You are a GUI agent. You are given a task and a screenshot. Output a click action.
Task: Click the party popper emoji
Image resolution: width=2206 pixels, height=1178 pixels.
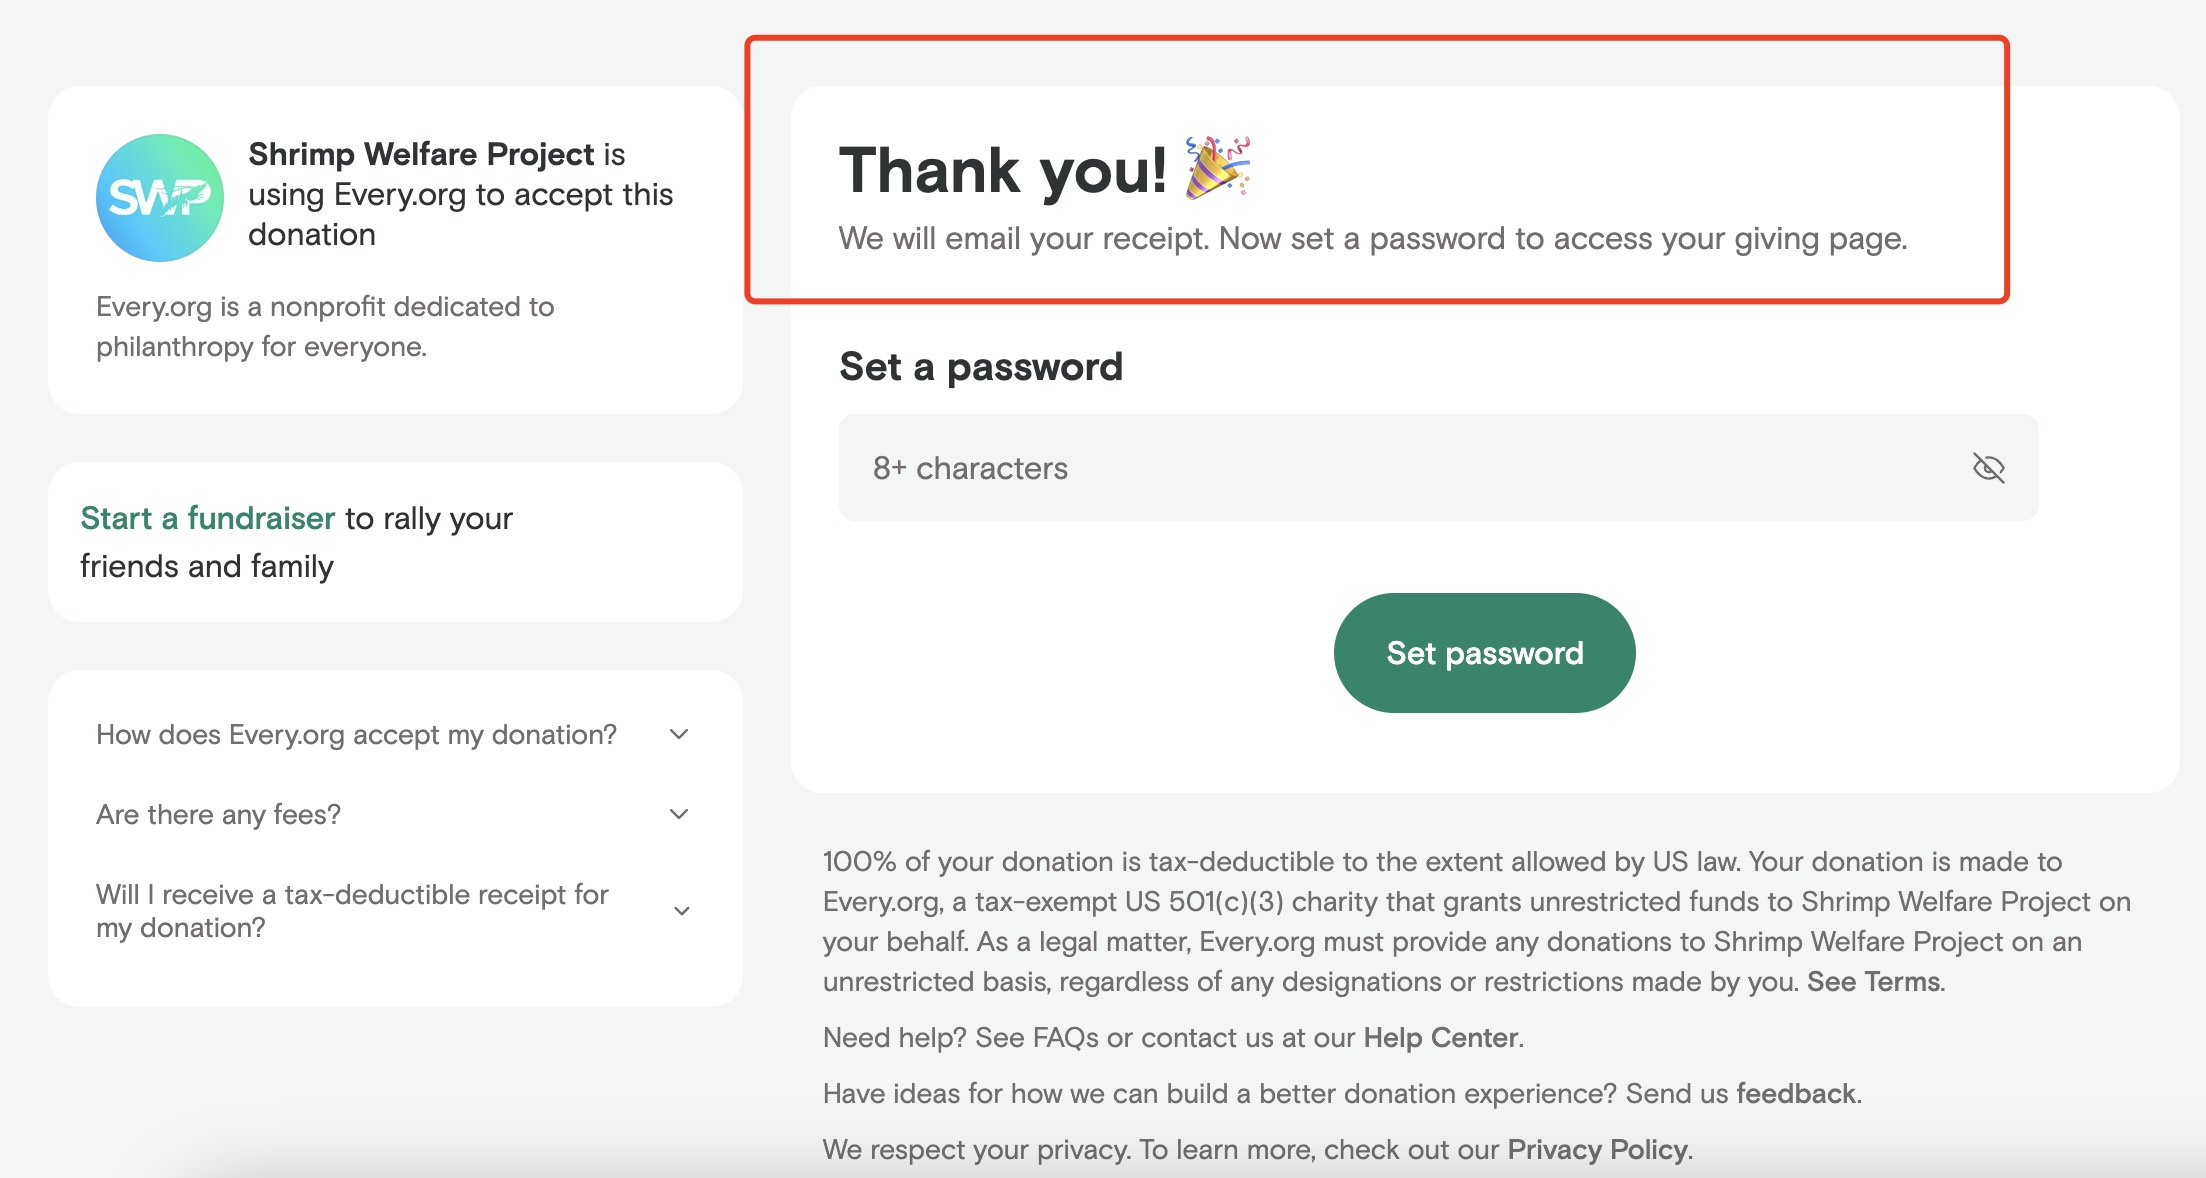click(1217, 168)
